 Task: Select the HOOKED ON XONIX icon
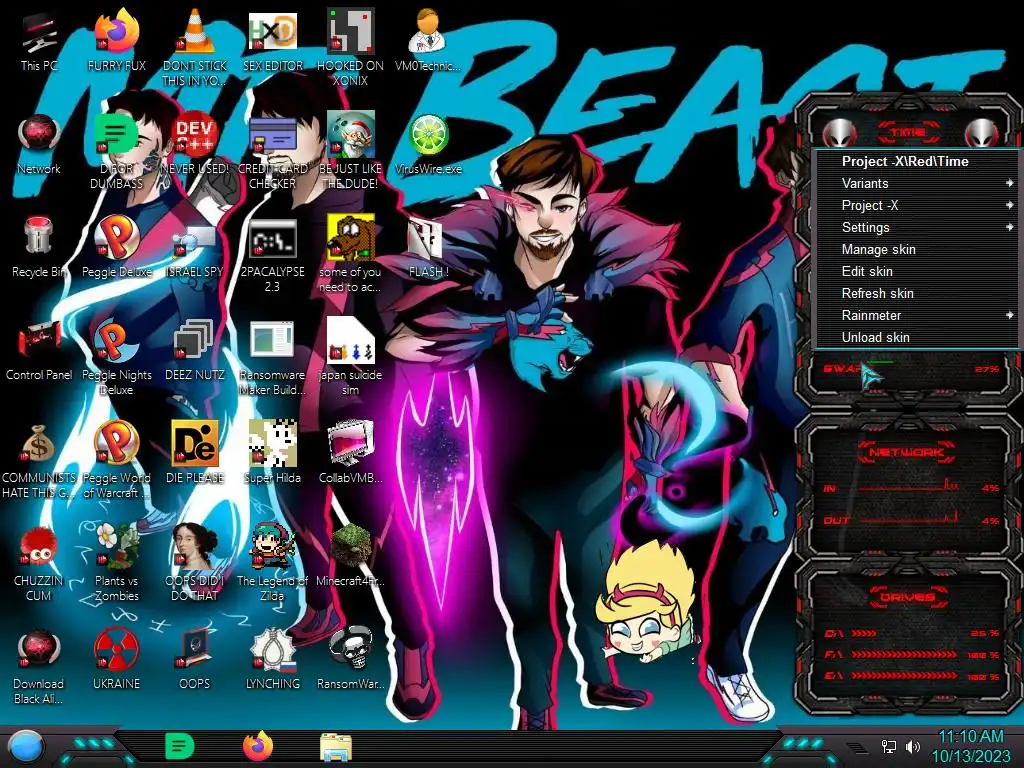click(x=350, y=47)
